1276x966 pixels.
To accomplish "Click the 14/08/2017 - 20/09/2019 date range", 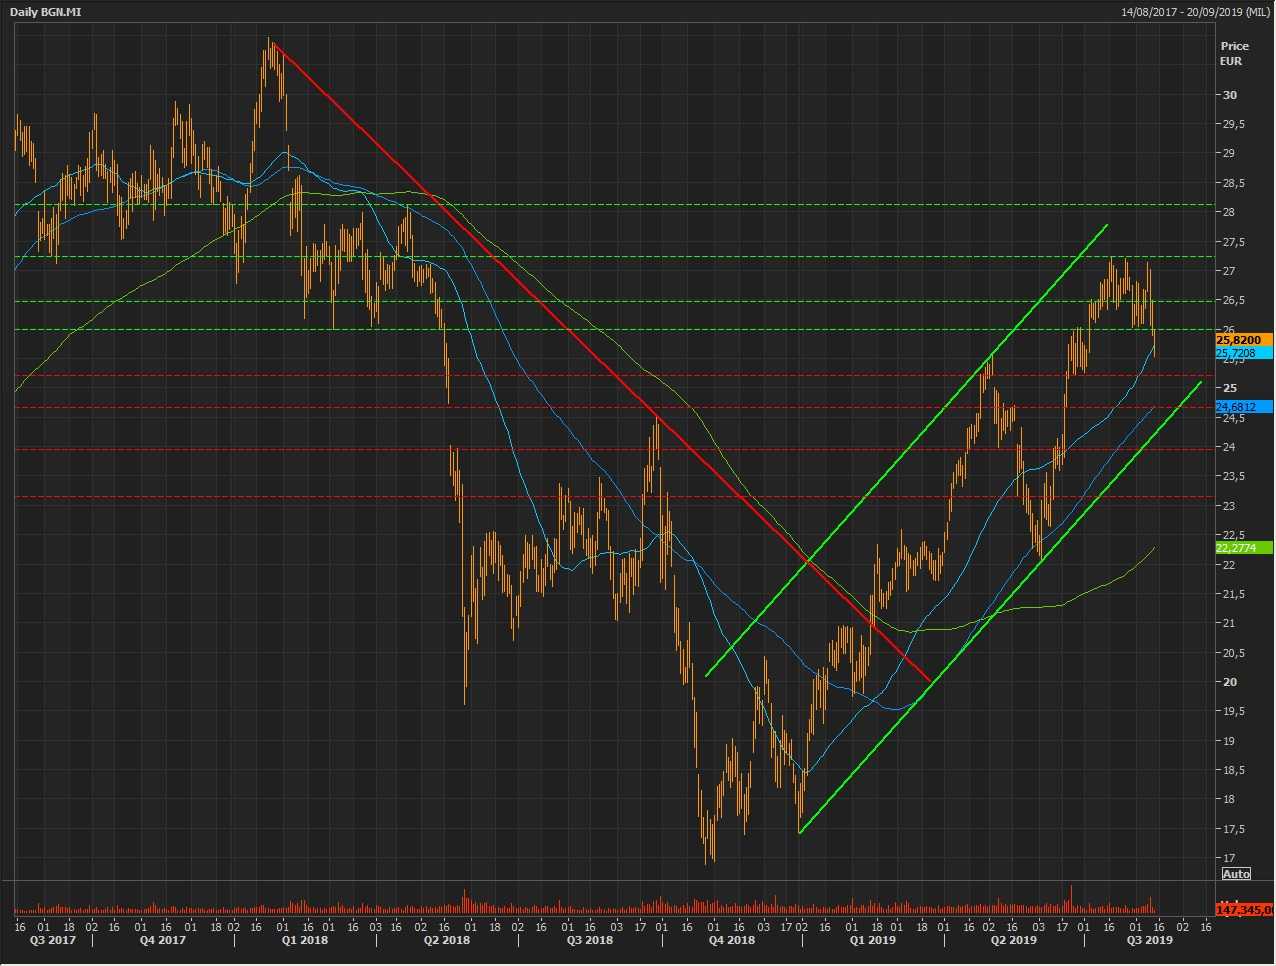I will (1195, 12).
